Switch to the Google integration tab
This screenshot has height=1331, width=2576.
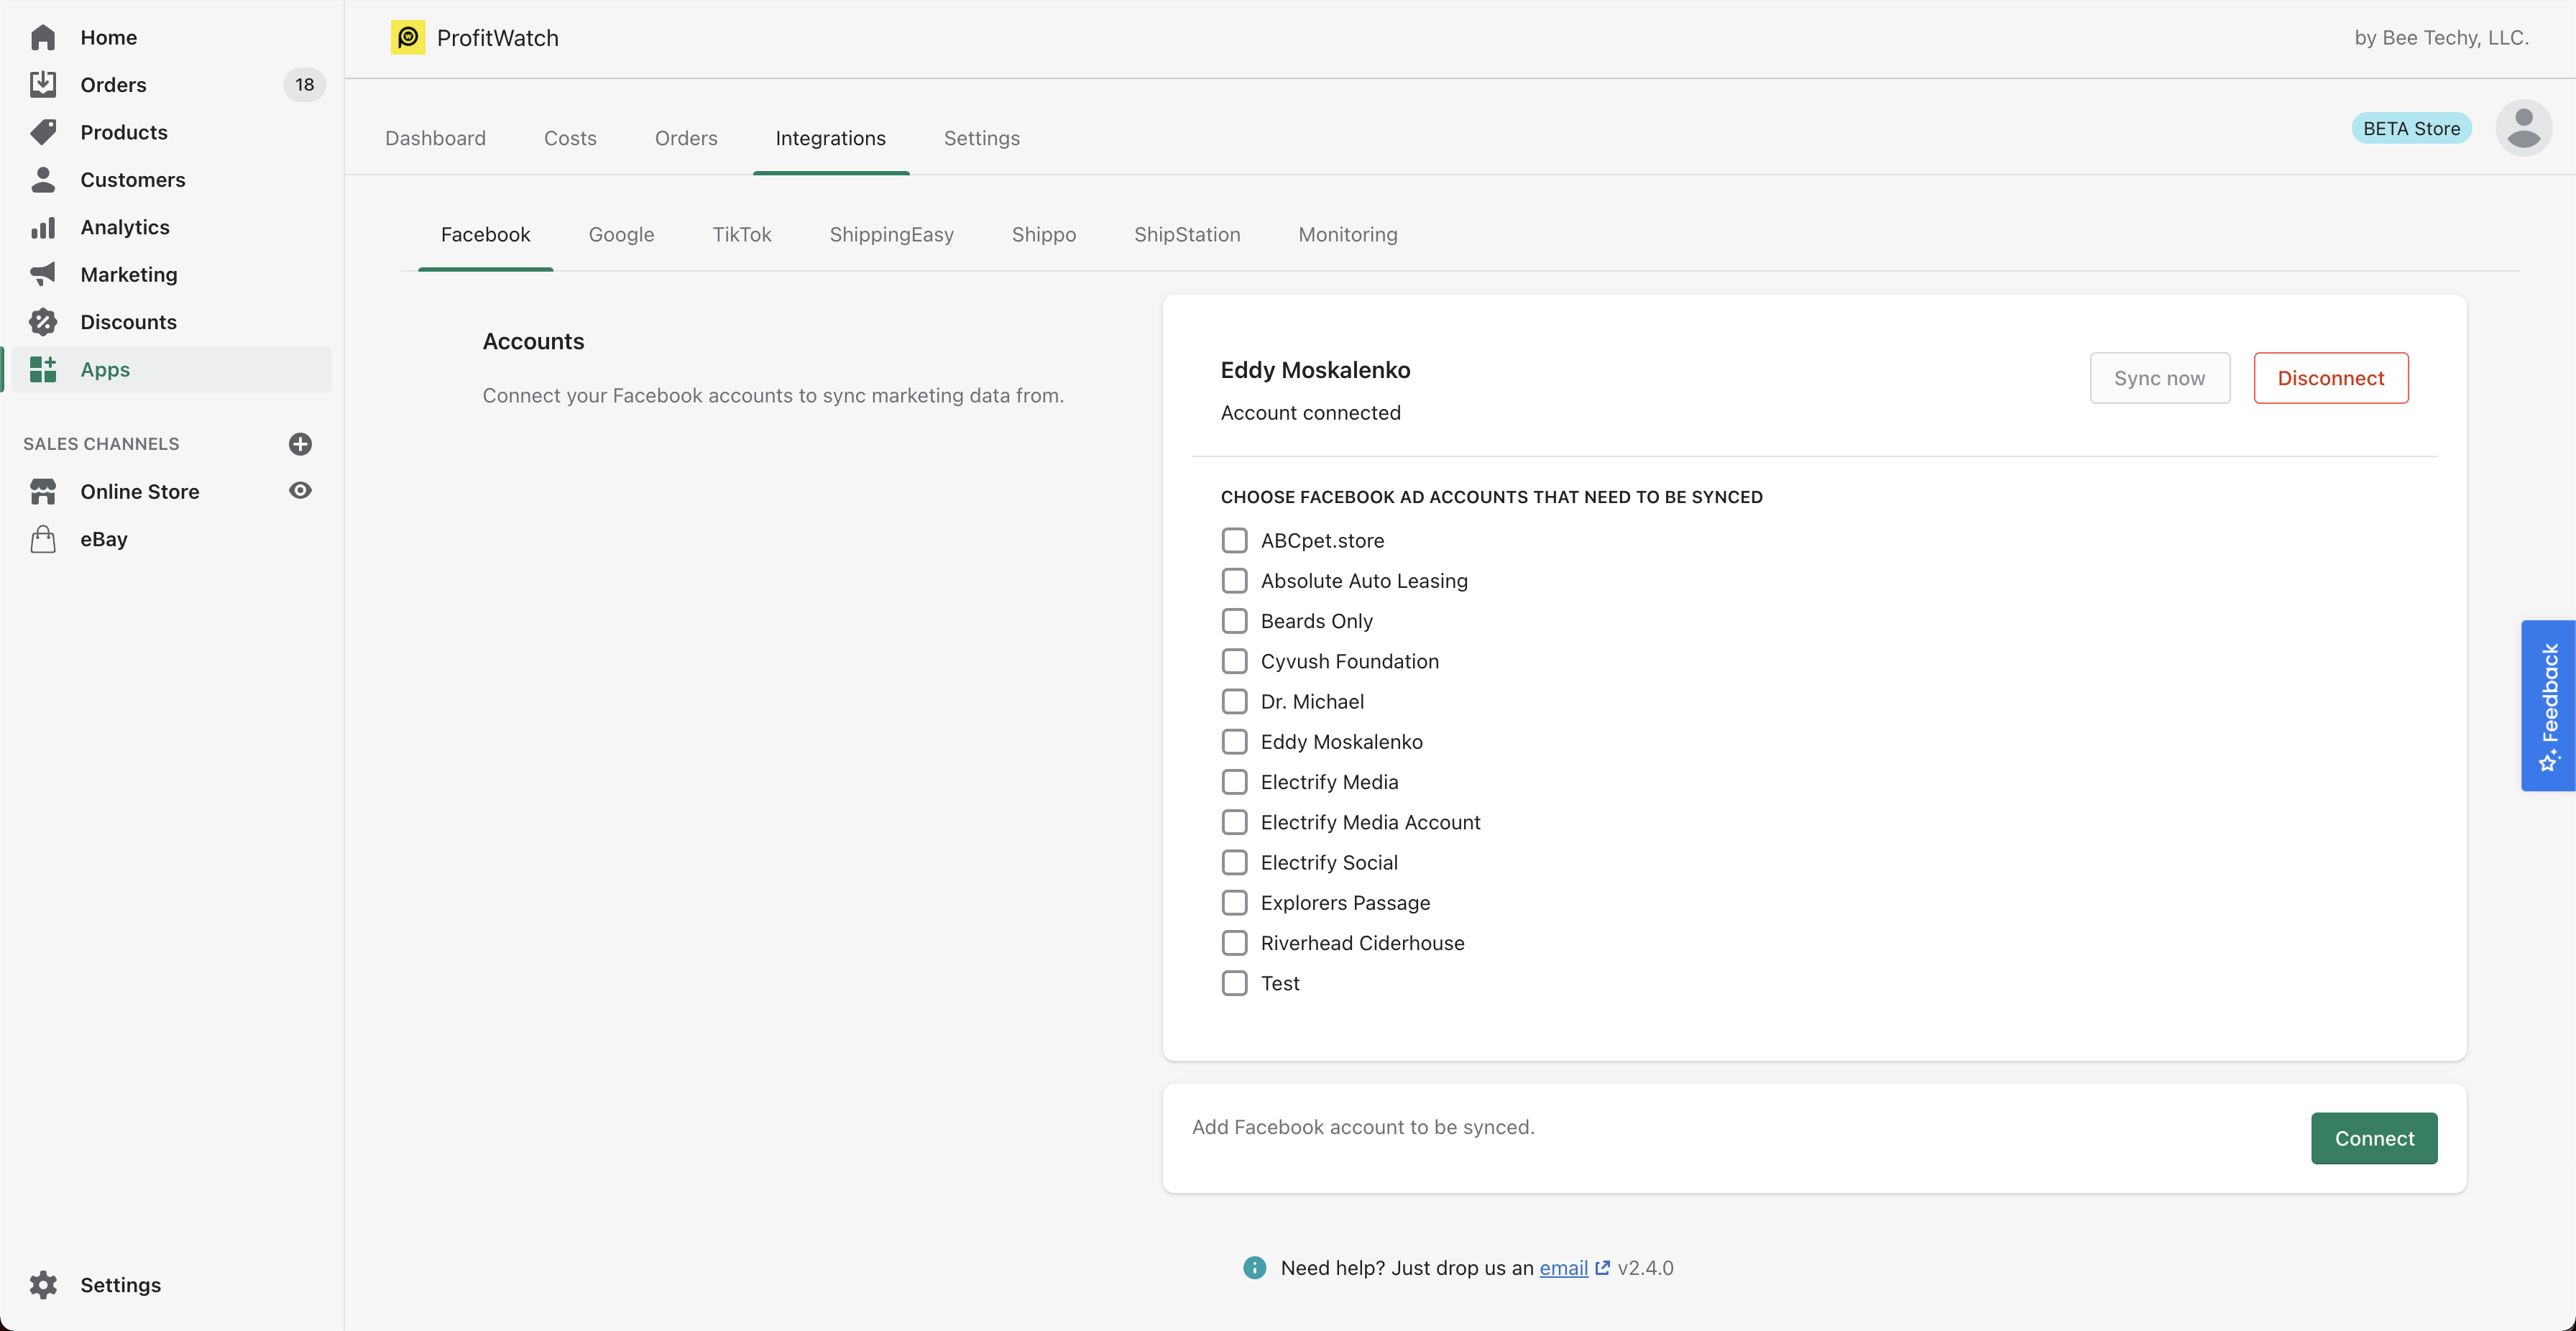pyautogui.click(x=621, y=234)
